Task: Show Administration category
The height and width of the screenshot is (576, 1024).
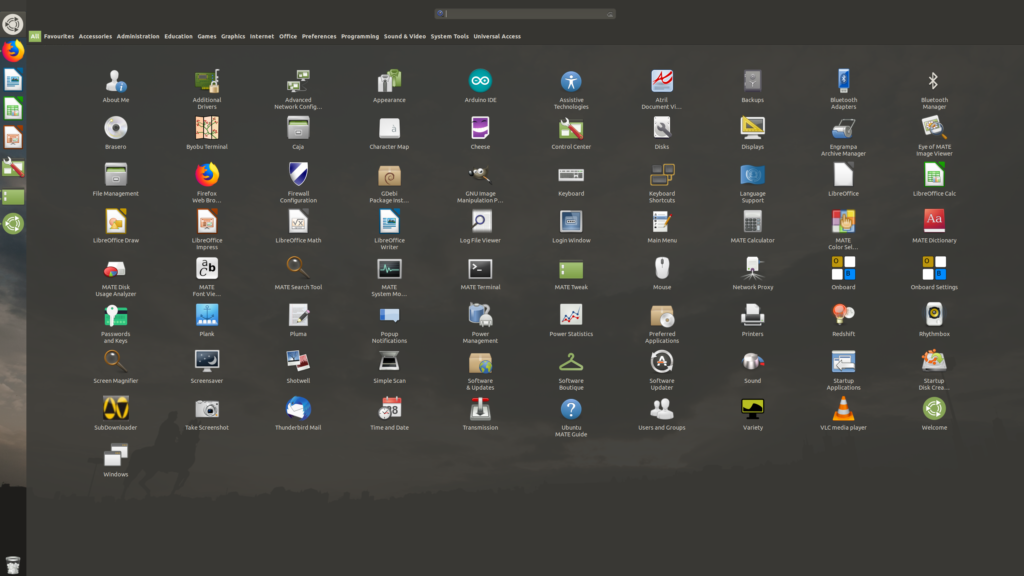Action: point(138,37)
